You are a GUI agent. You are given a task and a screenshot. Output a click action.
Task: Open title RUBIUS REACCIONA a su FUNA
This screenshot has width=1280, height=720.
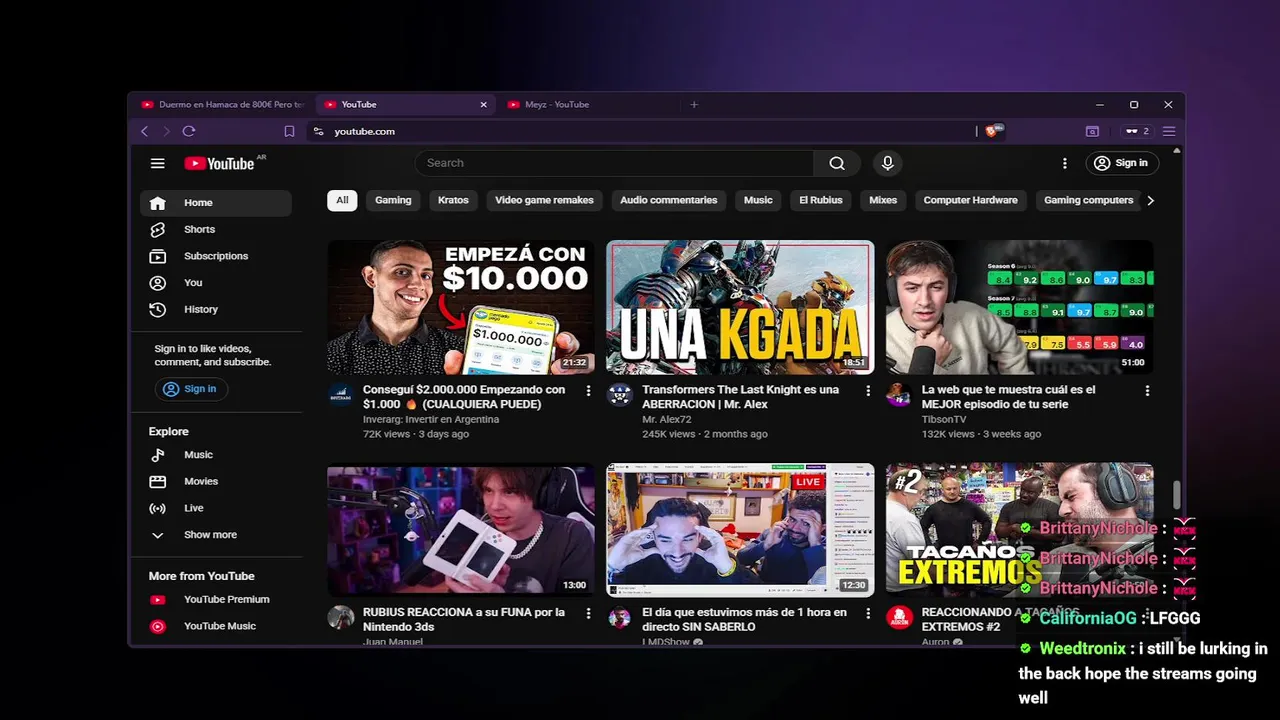pyautogui.click(x=464, y=619)
